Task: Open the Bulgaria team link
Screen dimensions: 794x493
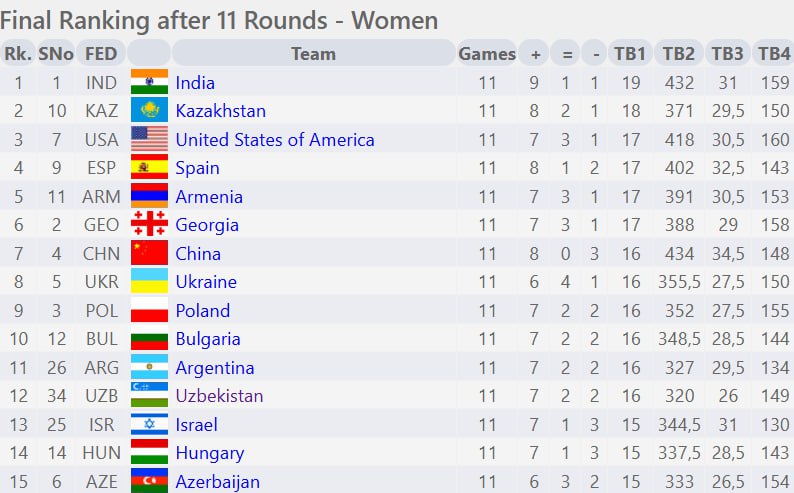Action: click(208, 339)
